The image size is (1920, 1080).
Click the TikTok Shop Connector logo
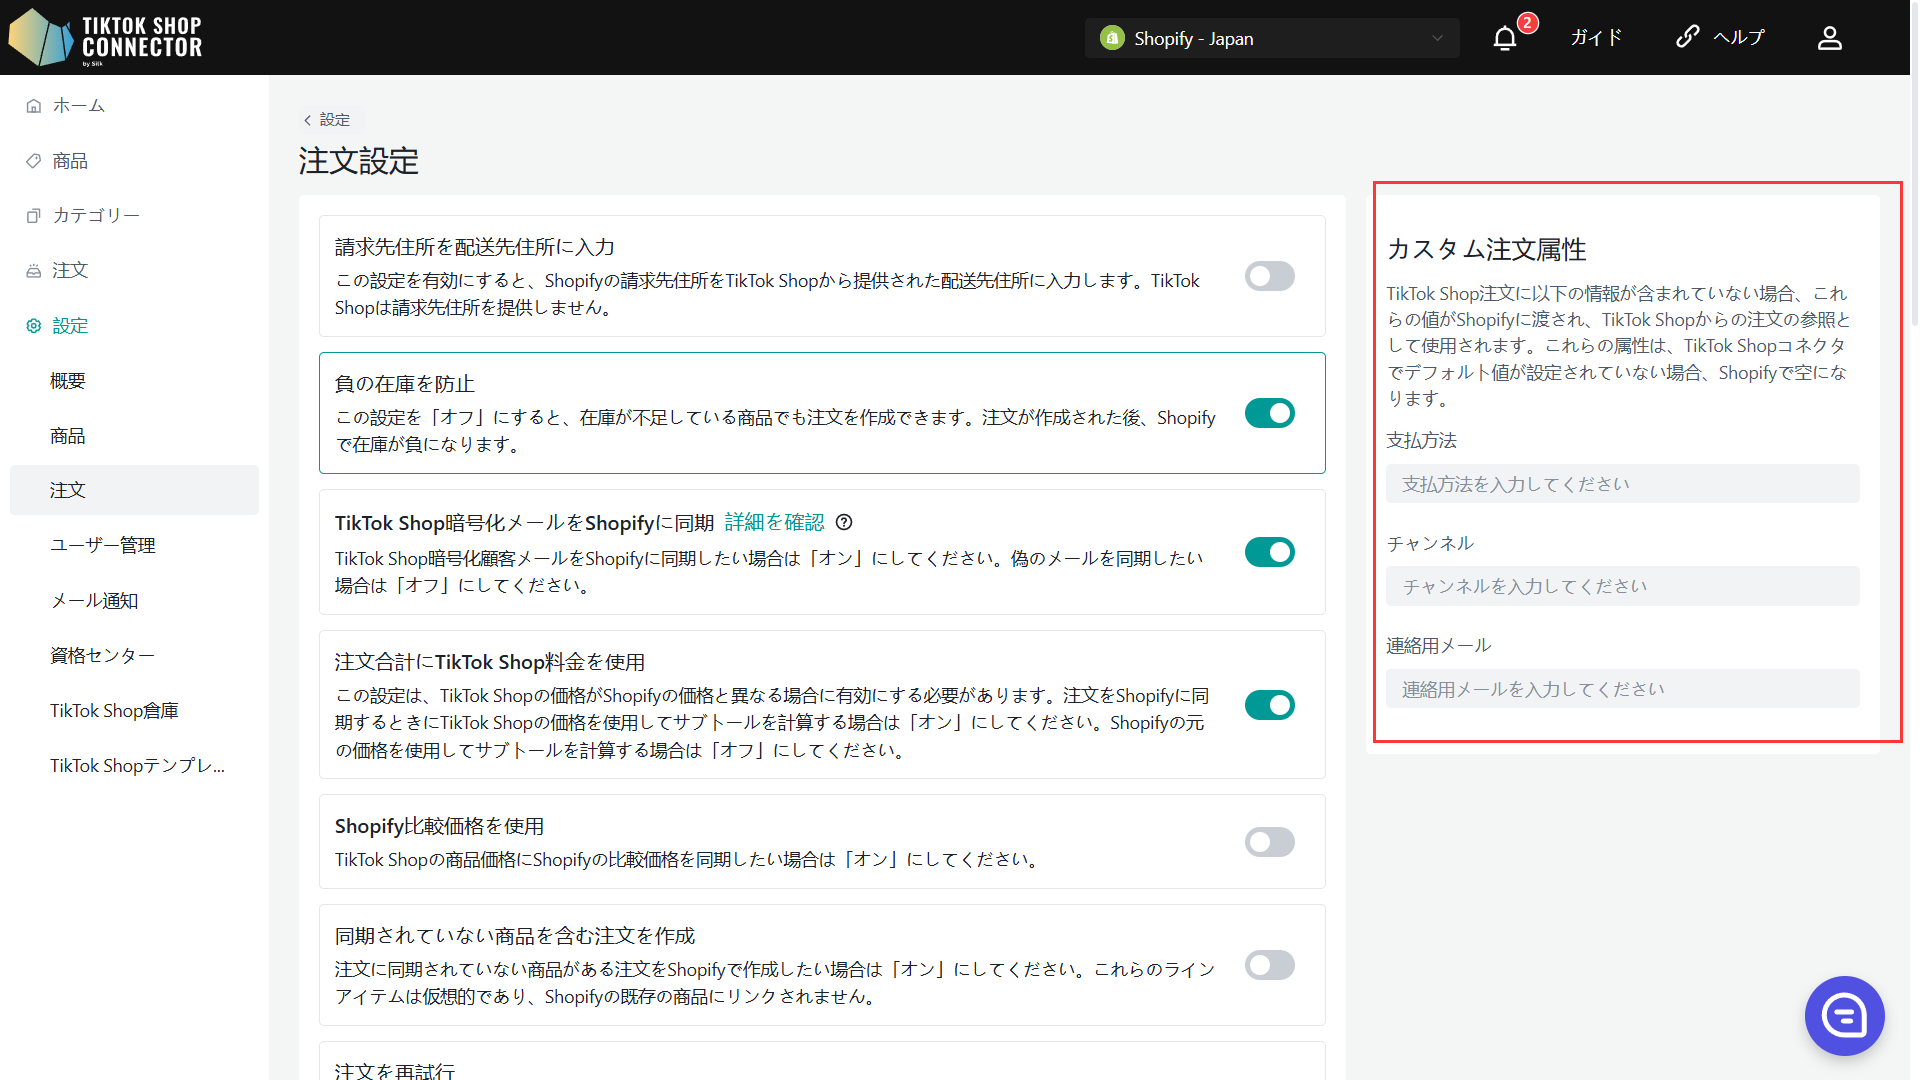105,37
